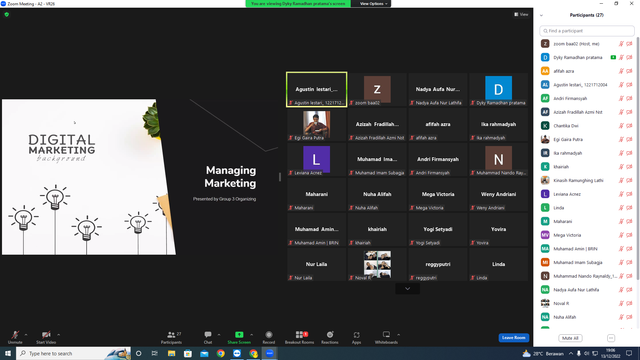Toggle mic icon for Dyky Ramadhan pratama
640x360 pixels.
coord(621,58)
